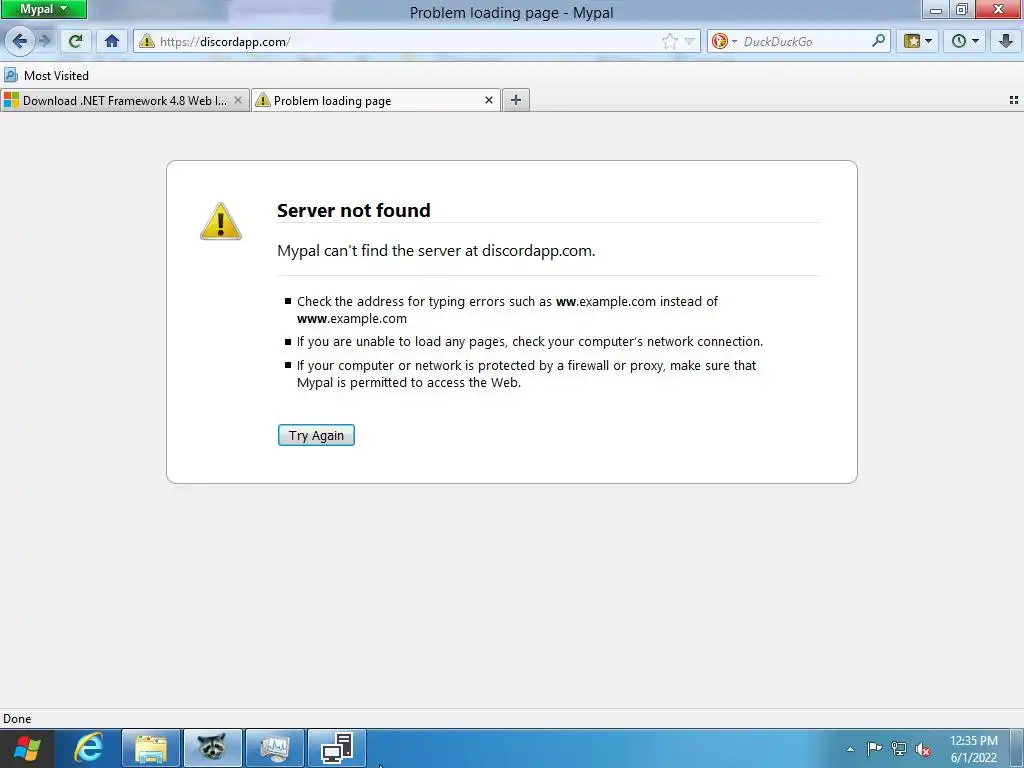This screenshot has width=1024, height=768.
Task: Open the downloads arrow button
Action: coord(1006,41)
